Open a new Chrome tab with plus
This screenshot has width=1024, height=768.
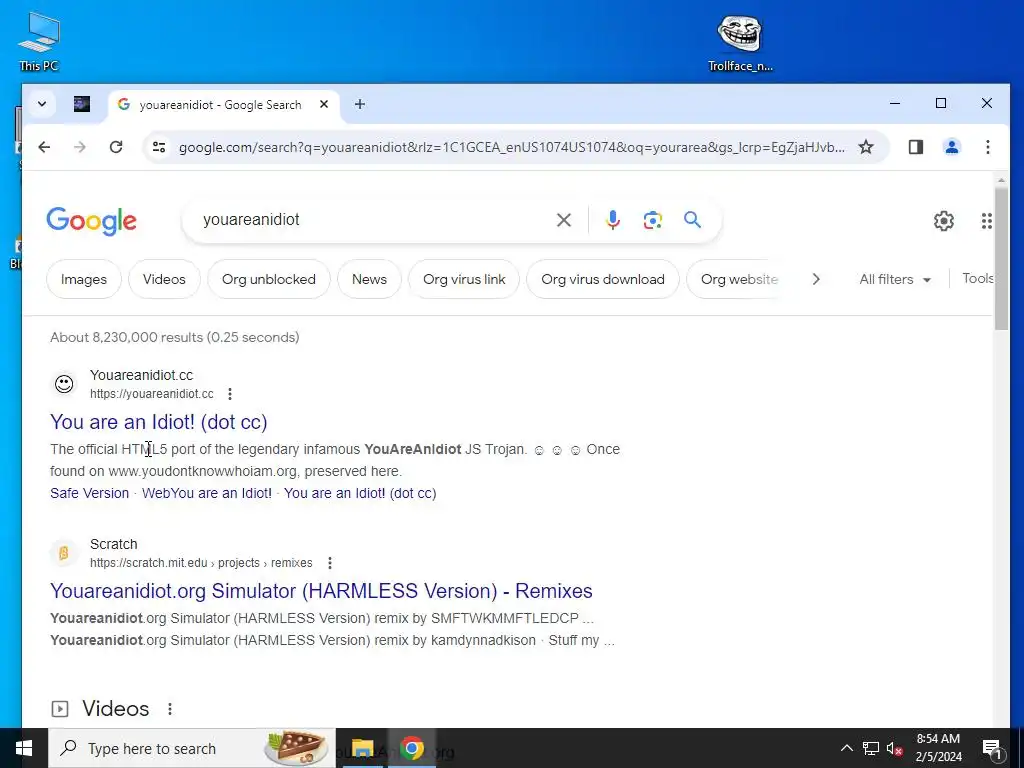click(360, 104)
